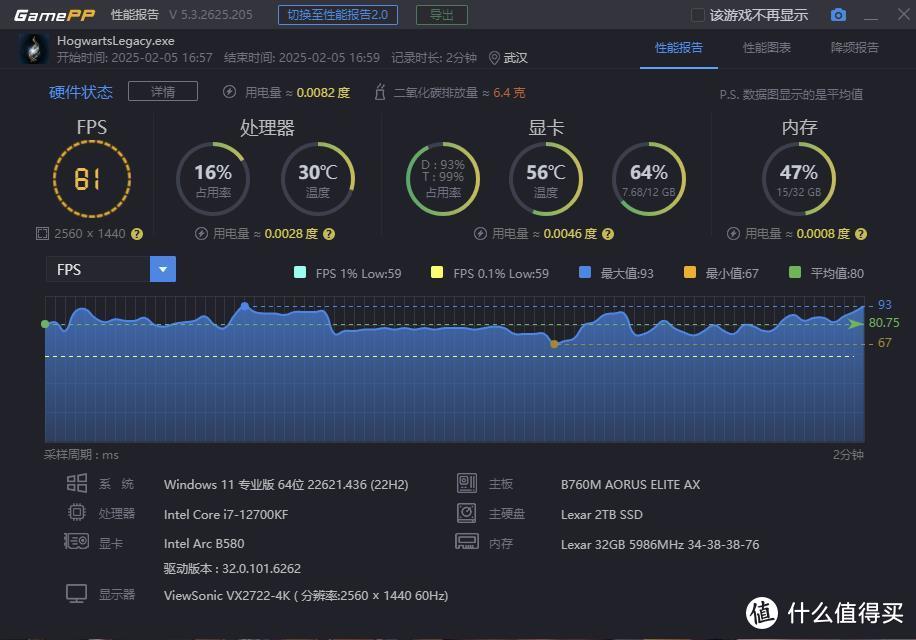Click the Wuhan location pin icon
The height and width of the screenshot is (640, 916).
(494, 58)
